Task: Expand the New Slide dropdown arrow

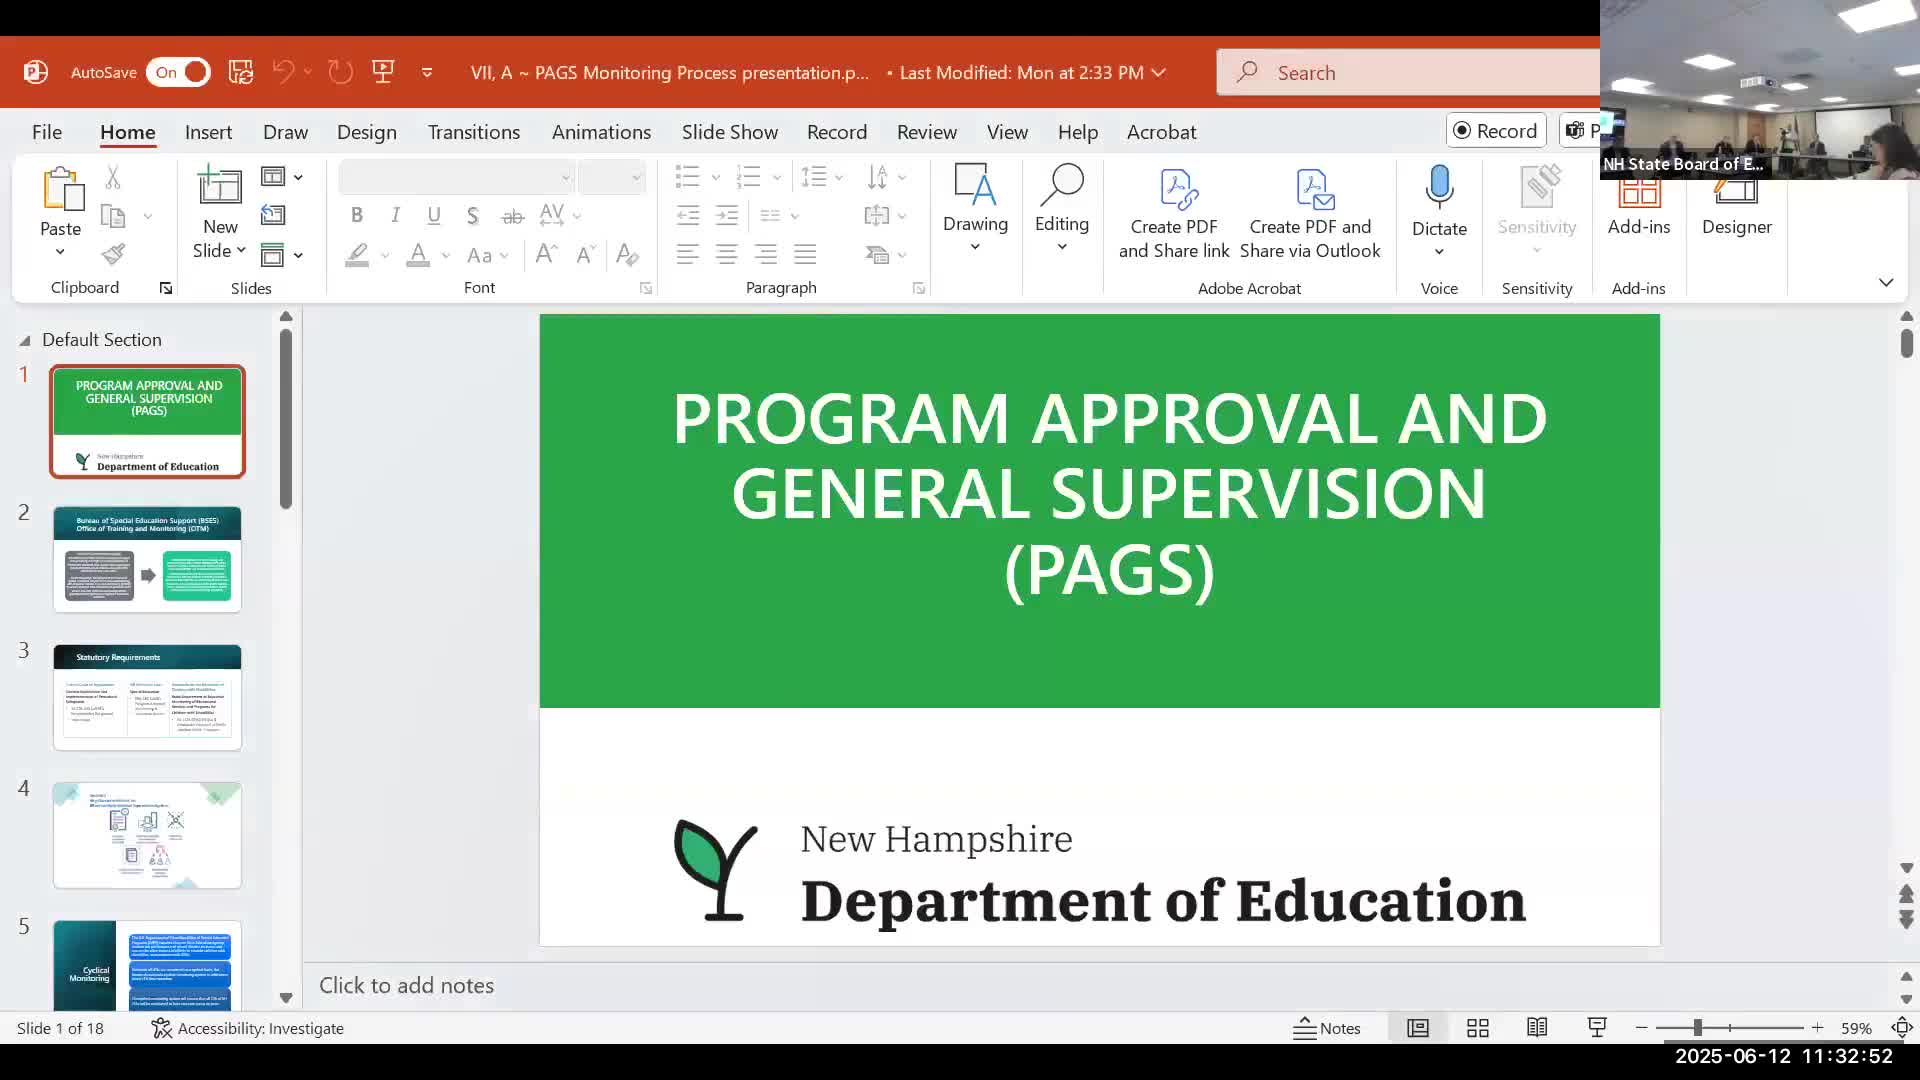Action: (241, 250)
